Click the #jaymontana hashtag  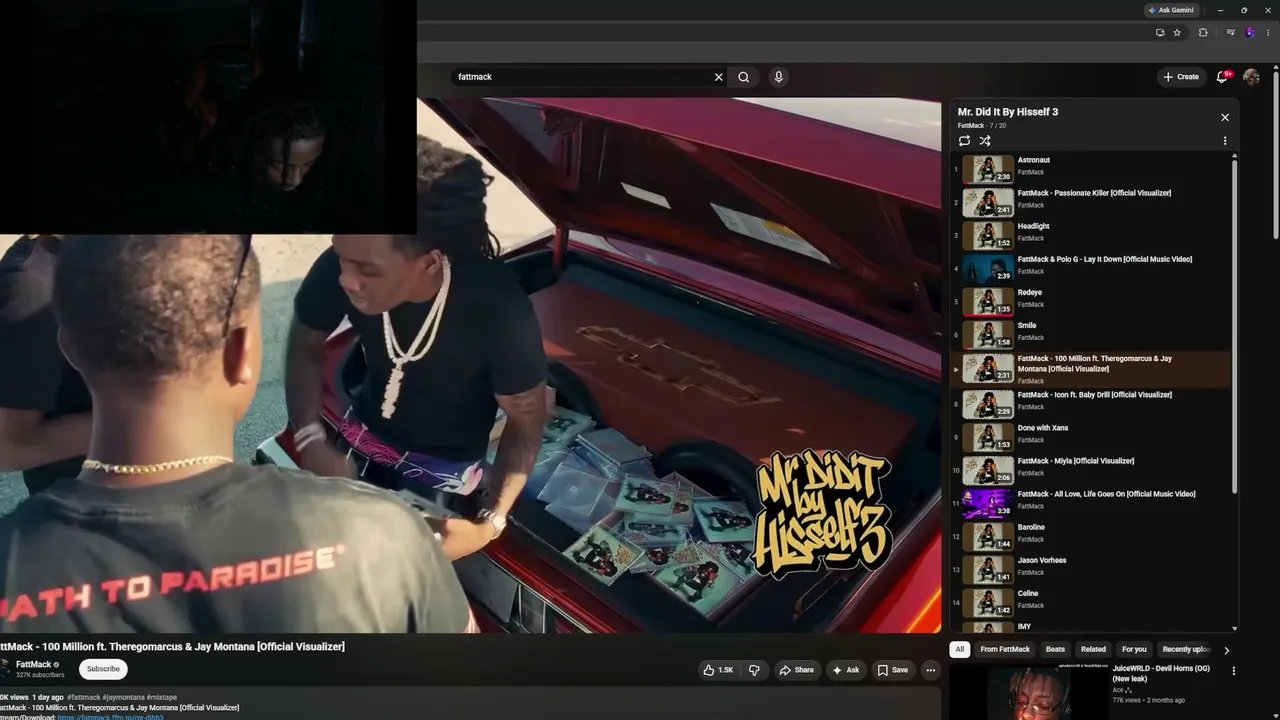coord(123,697)
